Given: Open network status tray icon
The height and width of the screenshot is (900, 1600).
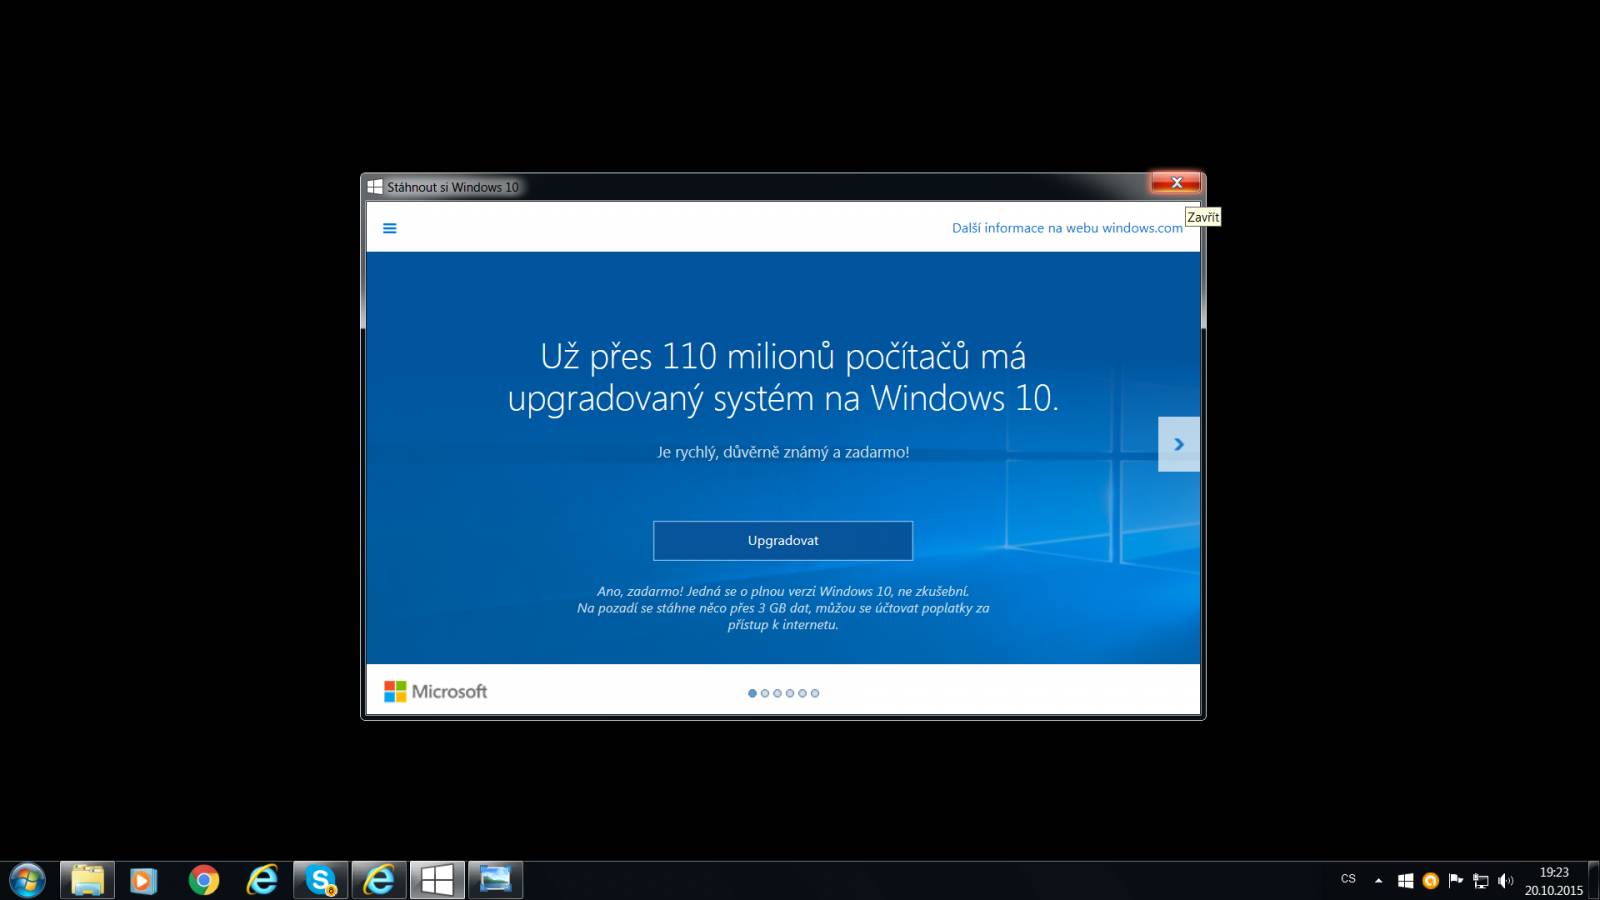Looking at the screenshot, I should tap(1481, 881).
